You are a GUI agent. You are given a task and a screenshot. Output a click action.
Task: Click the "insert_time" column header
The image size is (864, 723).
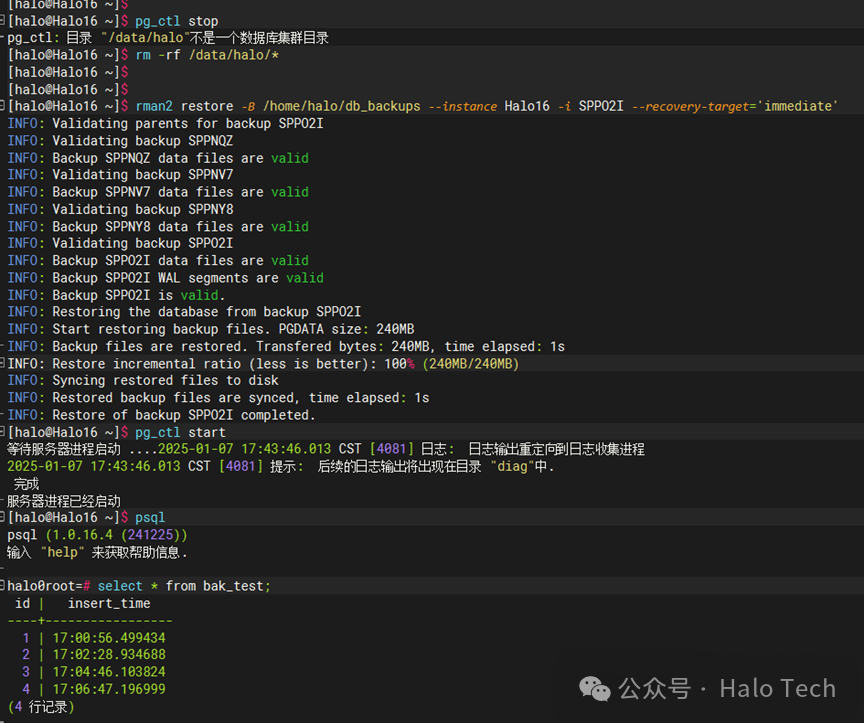pyautogui.click(x=109, y=603)
